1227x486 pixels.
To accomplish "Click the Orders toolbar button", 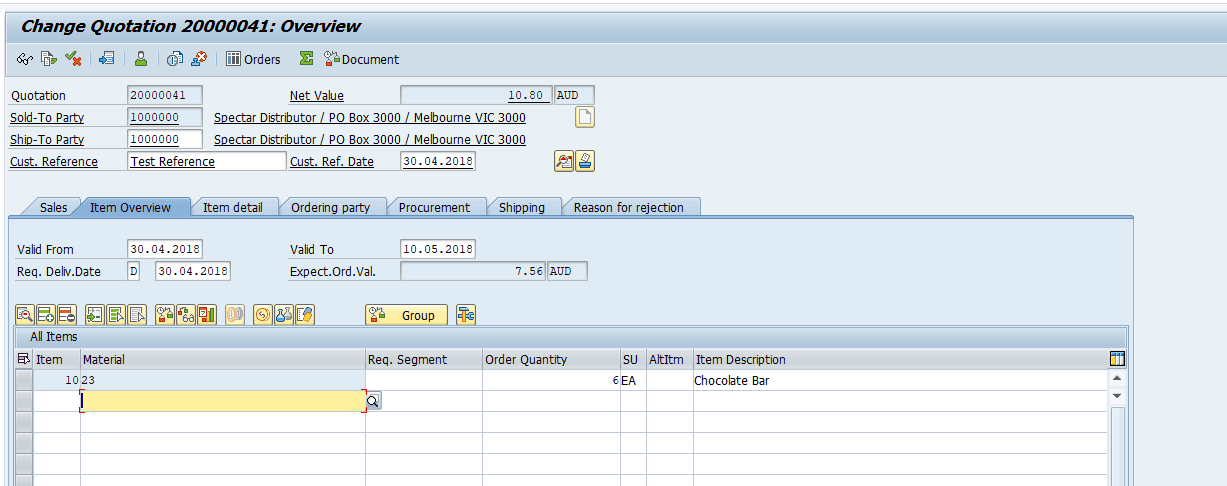I will (x=253, y=59).
